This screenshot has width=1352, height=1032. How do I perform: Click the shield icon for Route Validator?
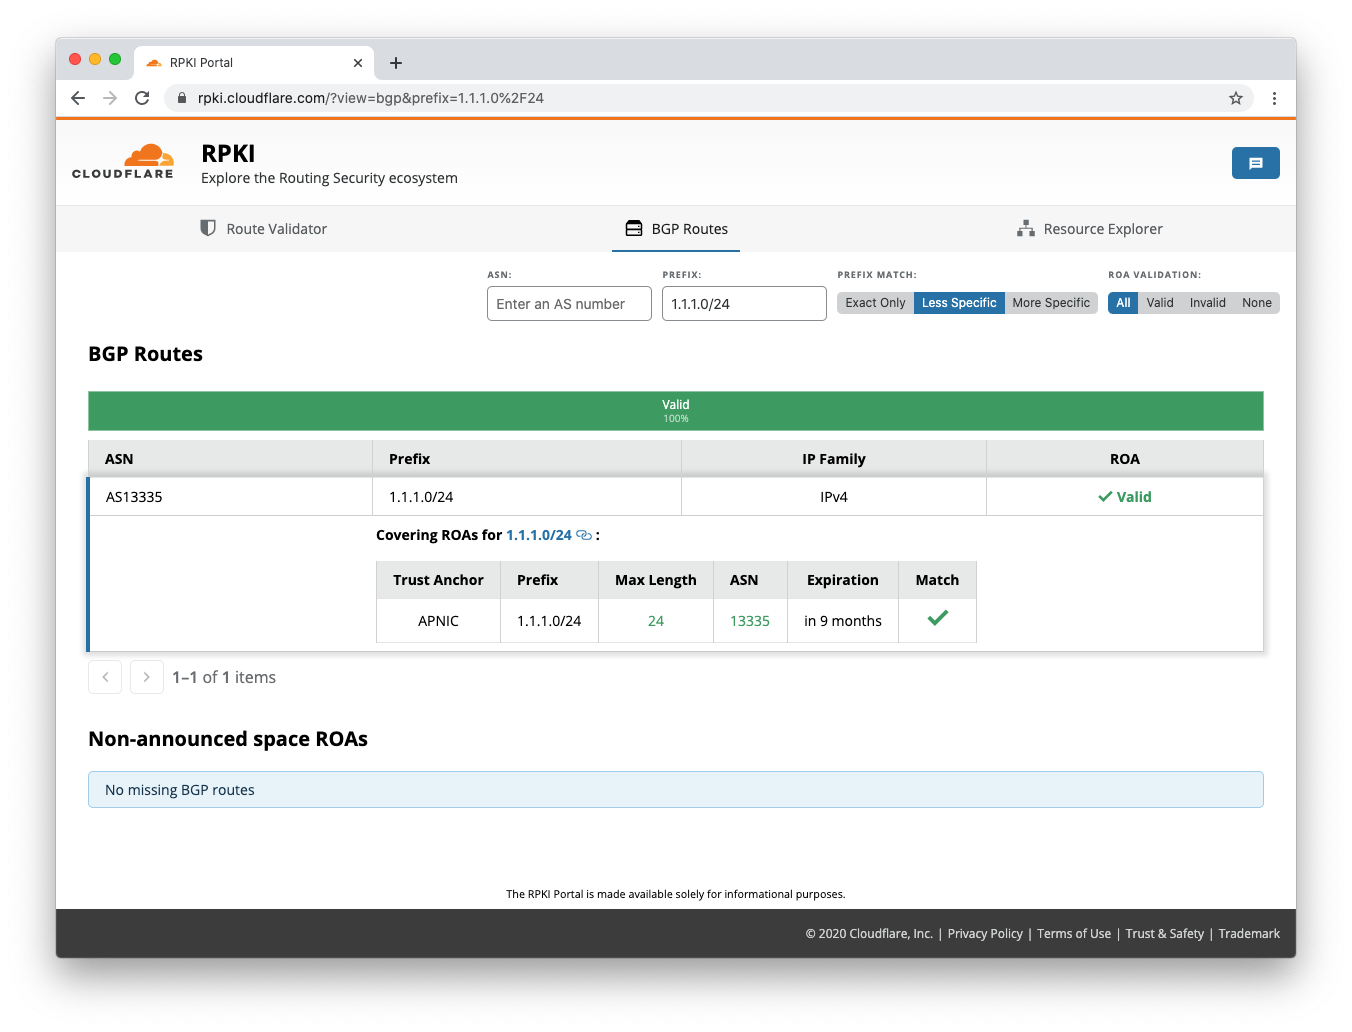pyautogui.click(x=208, y=228)
